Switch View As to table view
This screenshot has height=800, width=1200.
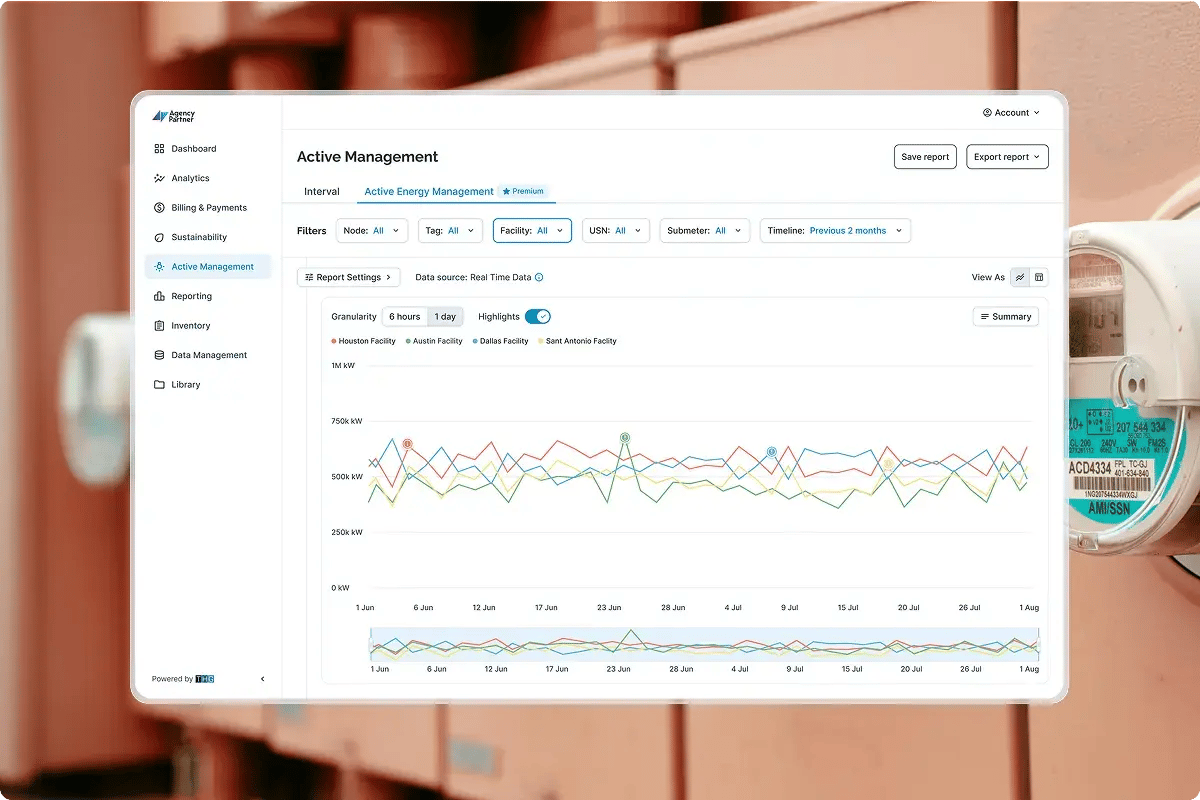1038,277
